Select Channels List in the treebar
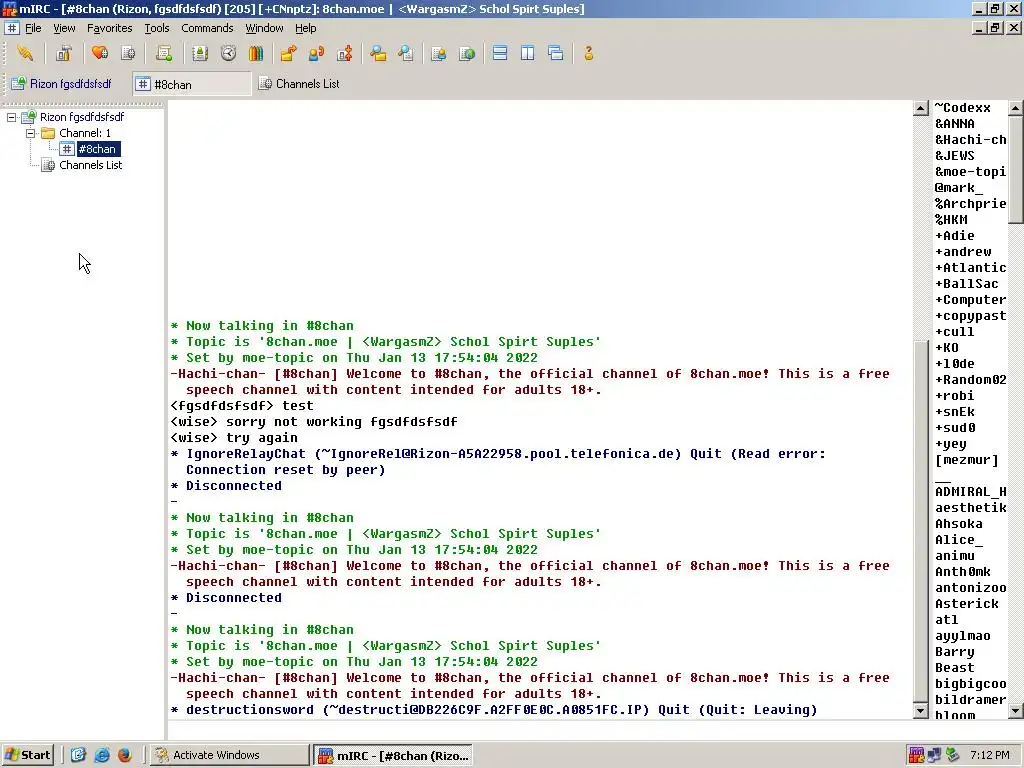1024x768 pixels. [90, 165]
